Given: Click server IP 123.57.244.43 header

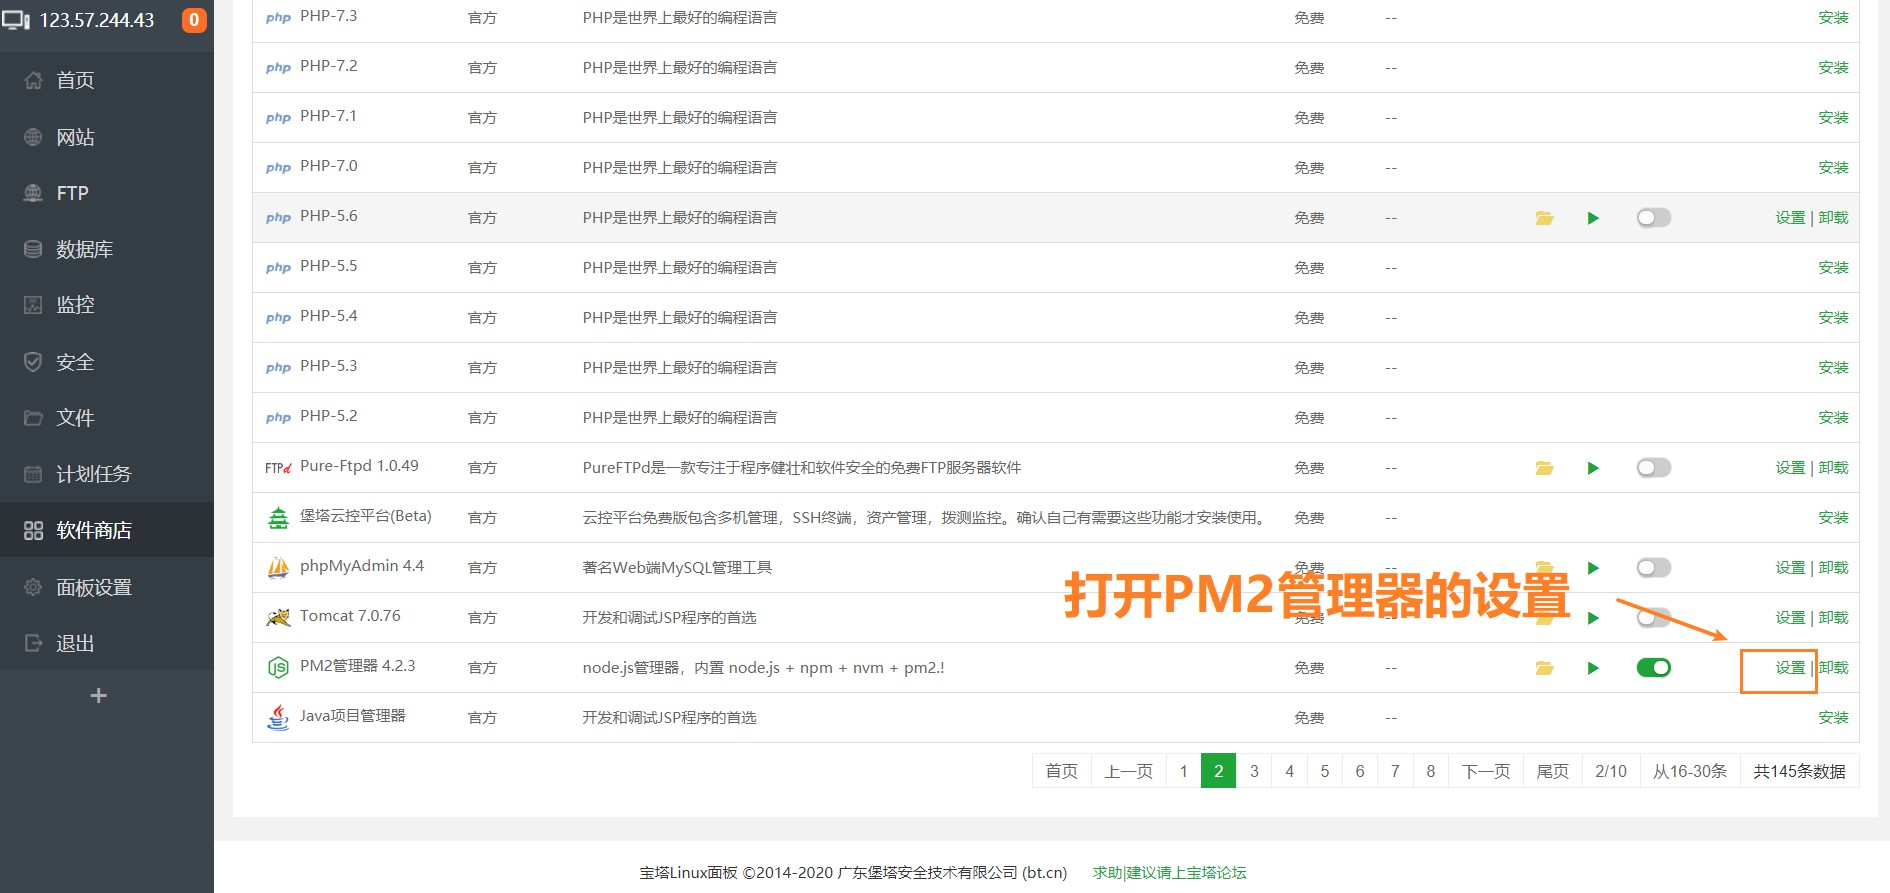Looking at the screenshot, I should (x=97, y=20).
